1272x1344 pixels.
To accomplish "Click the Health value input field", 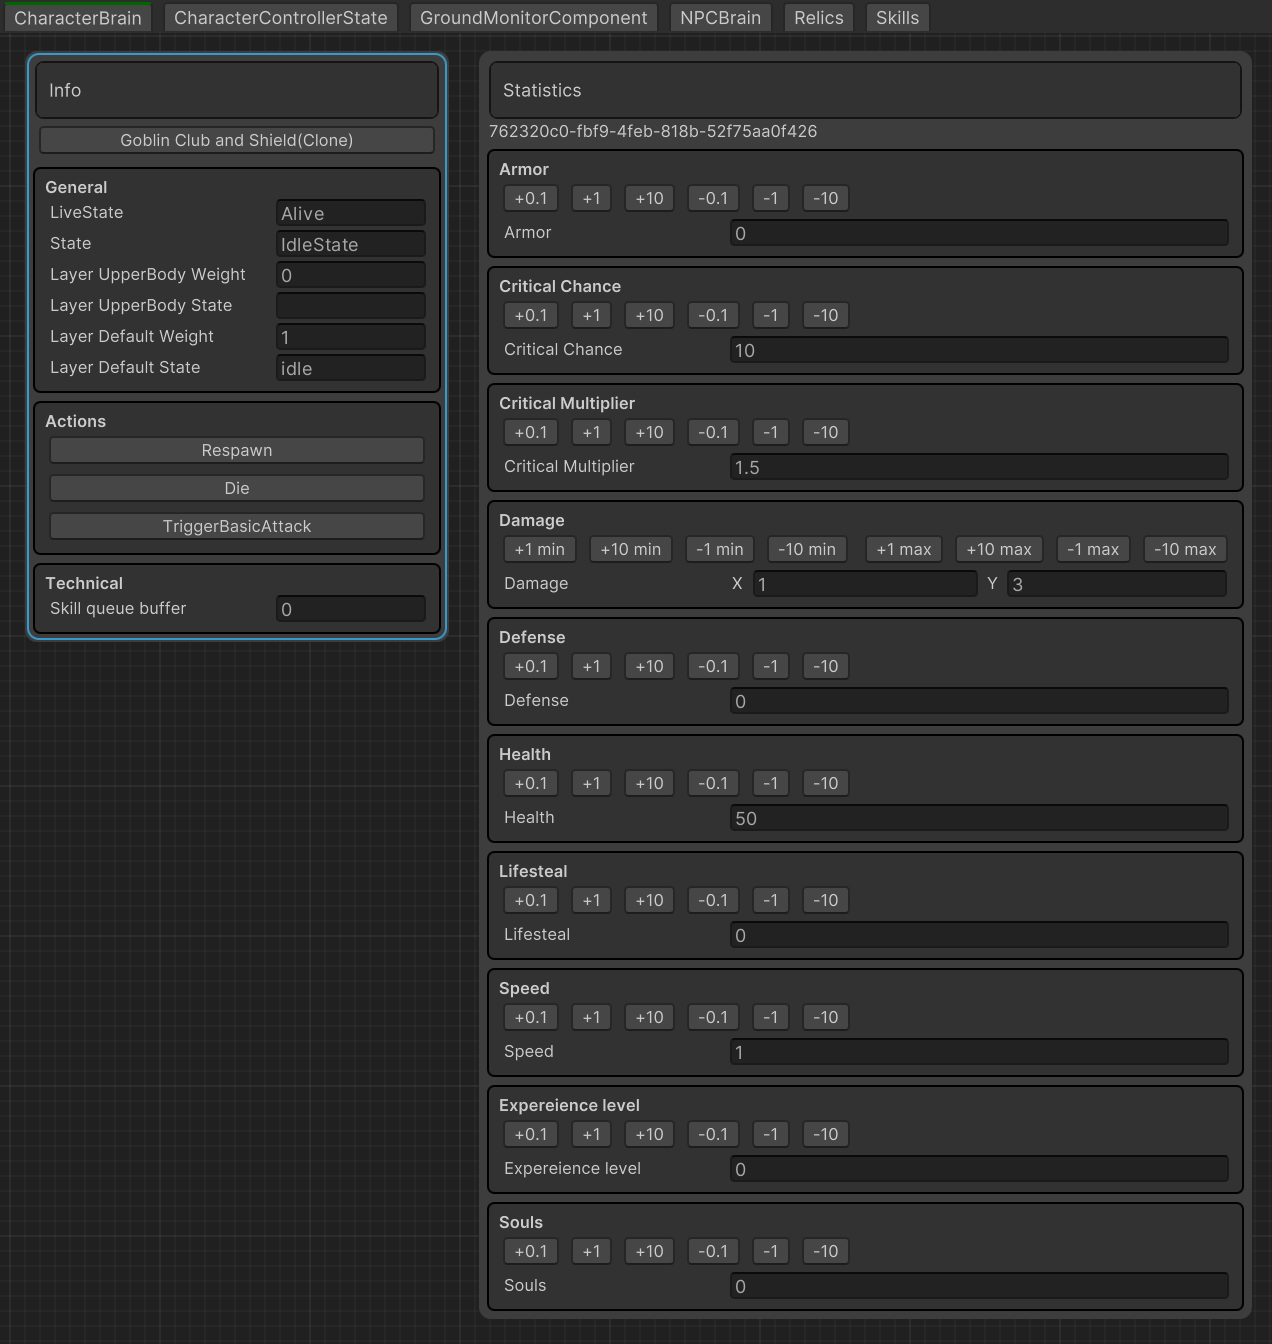I will [979, 818].
